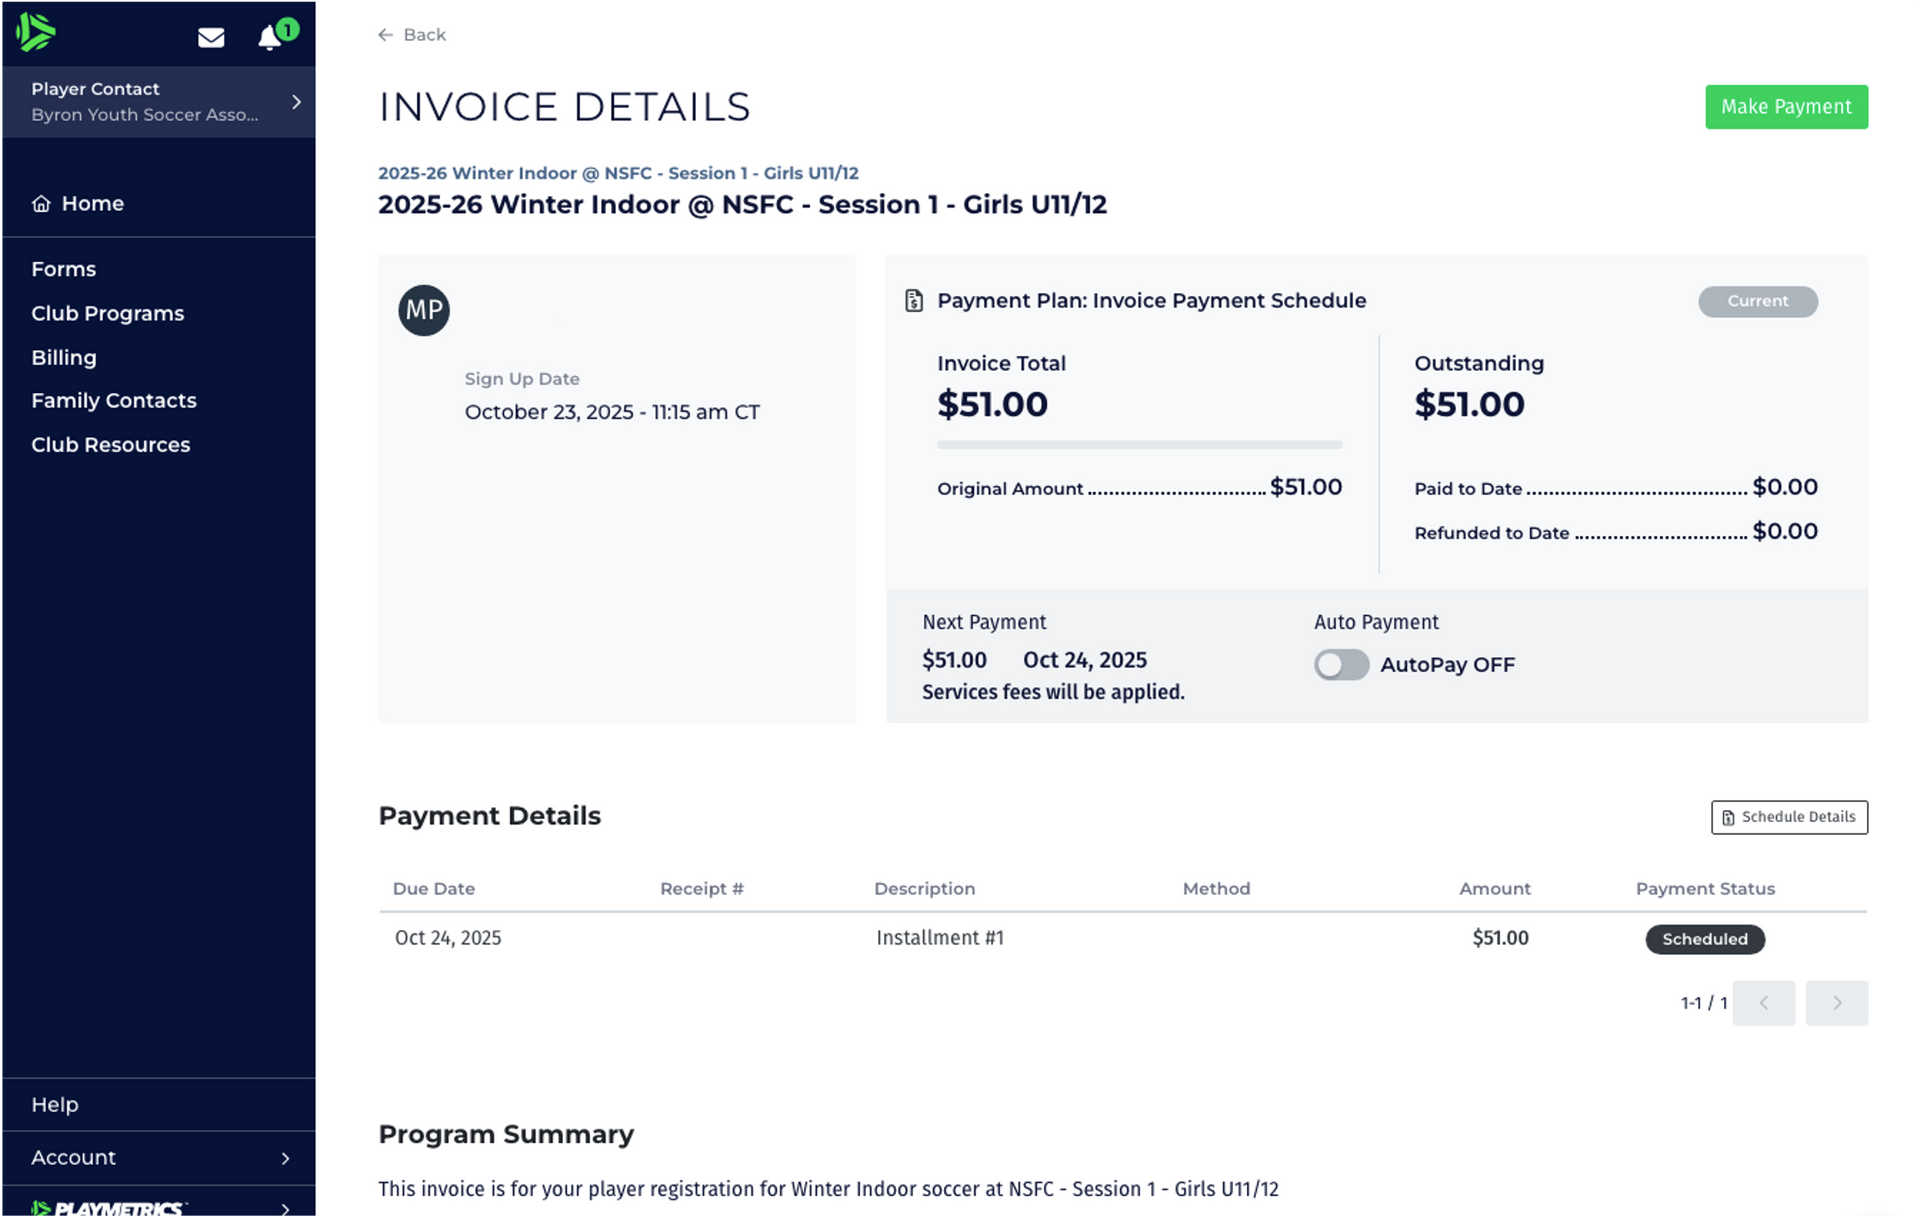Click the payment plan document icon
This screenshot has height=1218, width=1920.
914,301
